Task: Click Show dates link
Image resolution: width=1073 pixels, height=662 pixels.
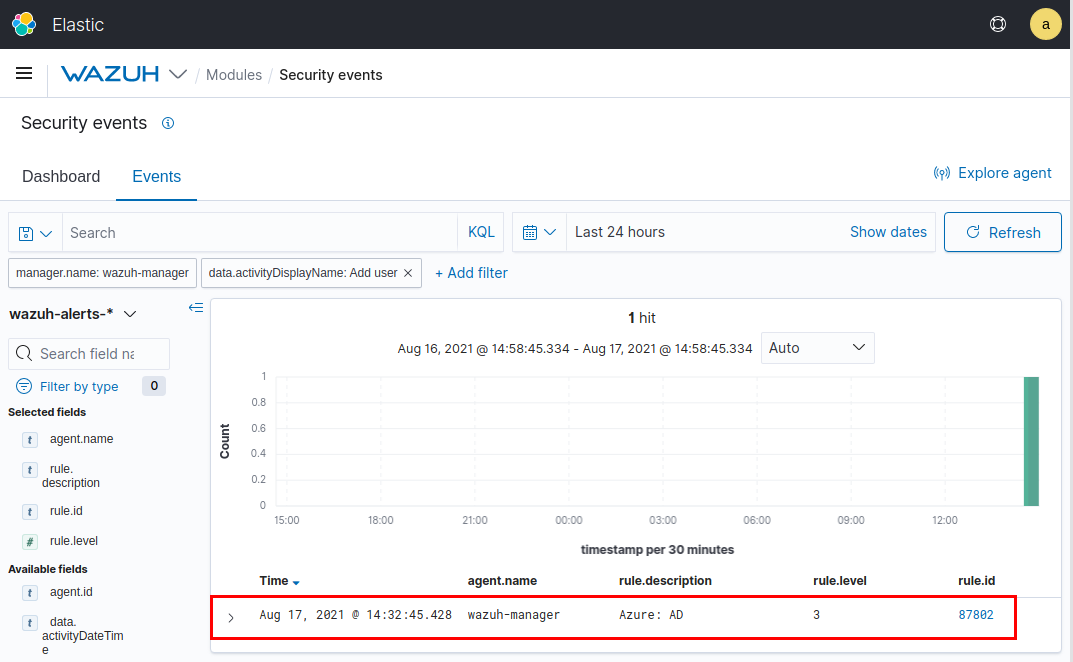Action: click(x=888, y=232)
